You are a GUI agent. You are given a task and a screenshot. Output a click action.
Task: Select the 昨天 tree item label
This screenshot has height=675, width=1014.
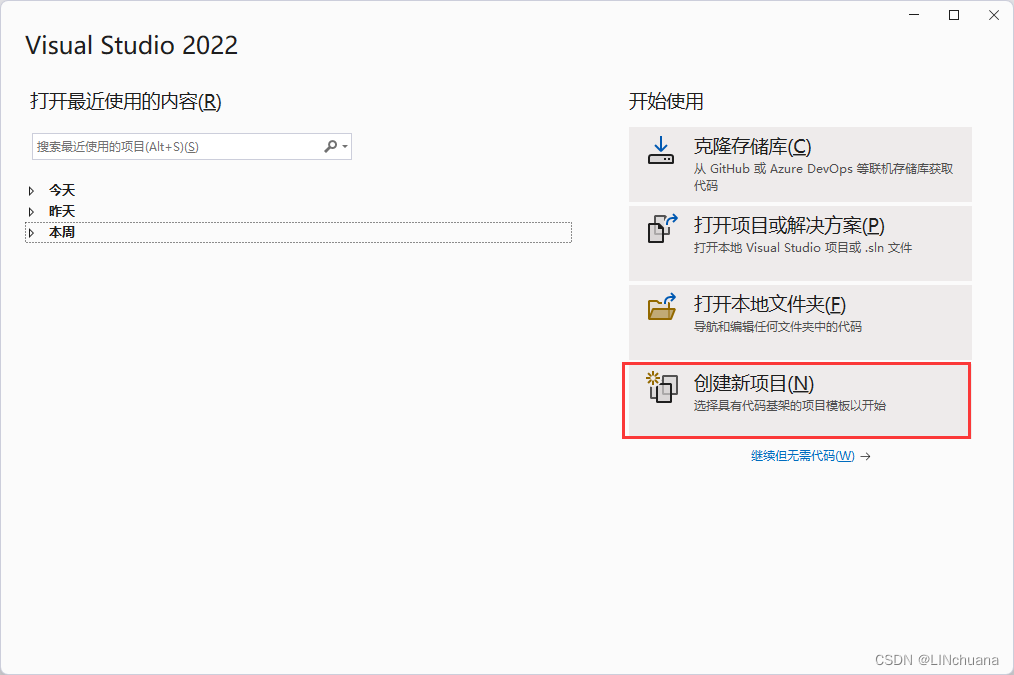[62, 211]
